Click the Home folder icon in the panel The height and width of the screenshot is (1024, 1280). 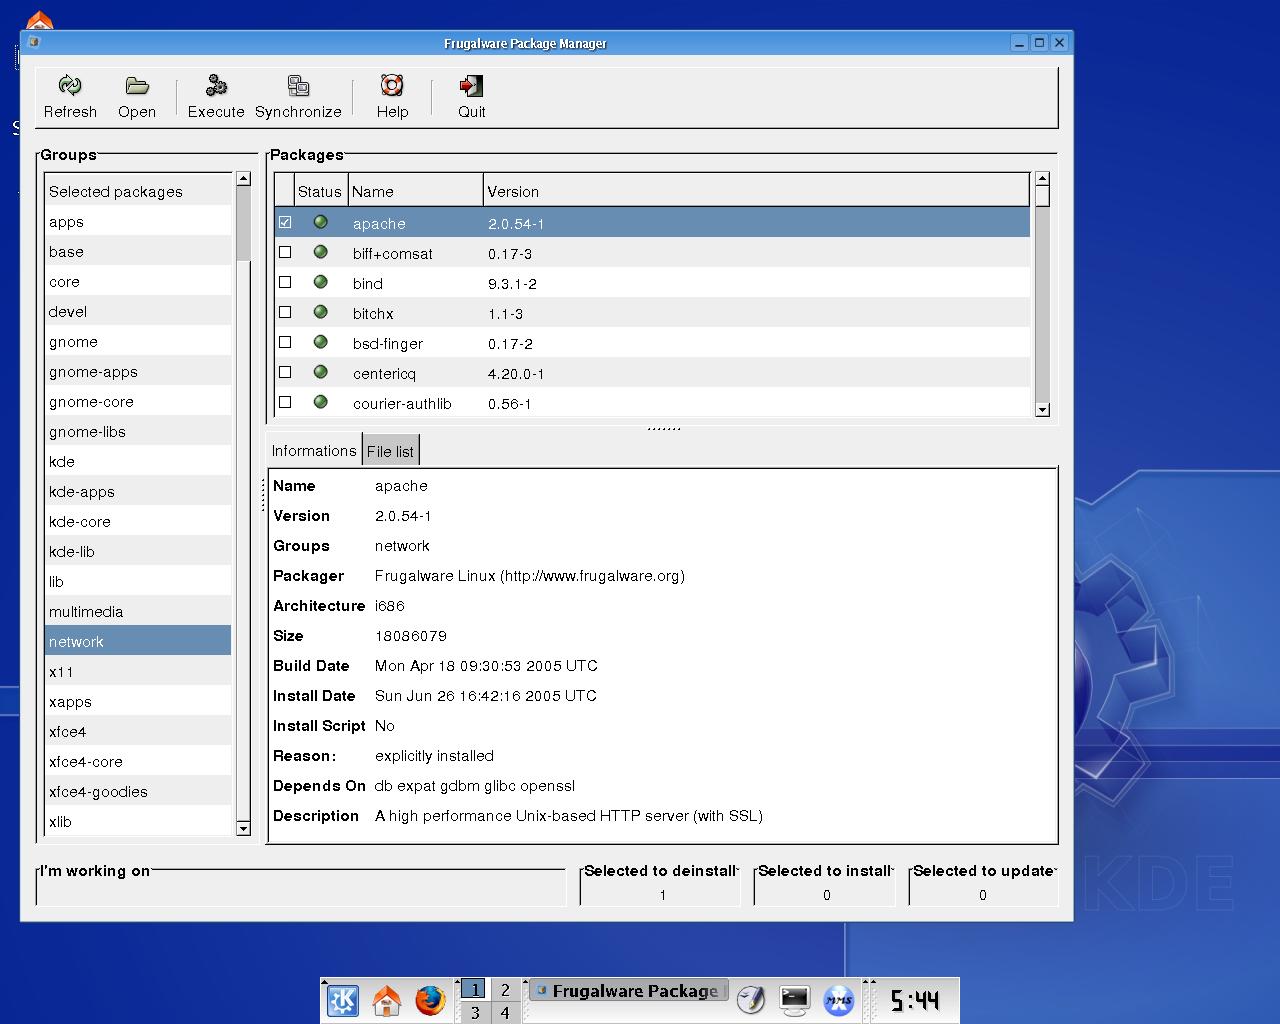click(386, 999)
